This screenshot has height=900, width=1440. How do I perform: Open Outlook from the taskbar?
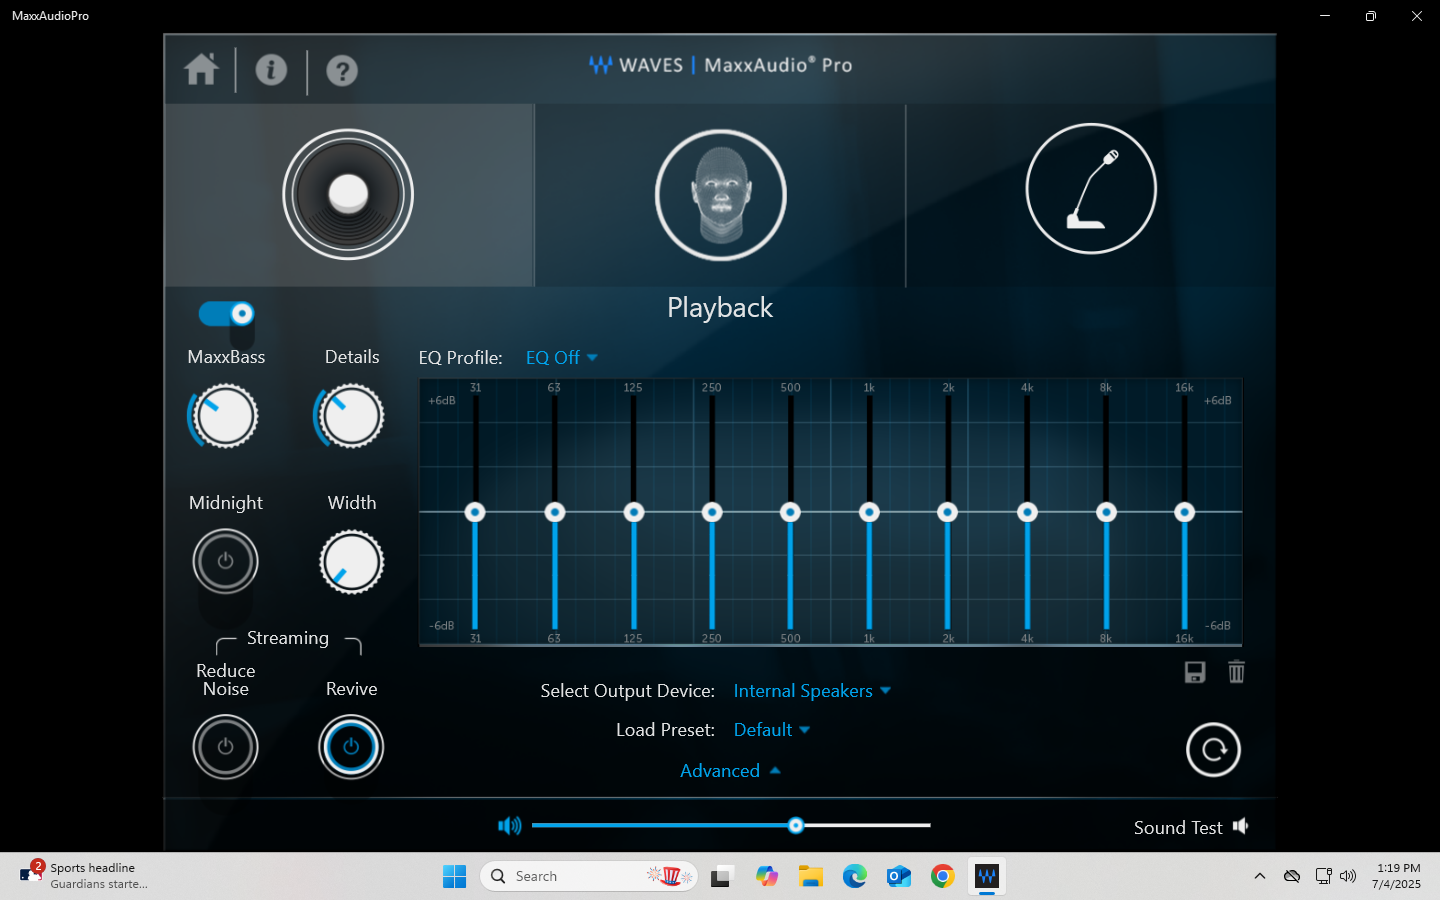coord(899,877)
